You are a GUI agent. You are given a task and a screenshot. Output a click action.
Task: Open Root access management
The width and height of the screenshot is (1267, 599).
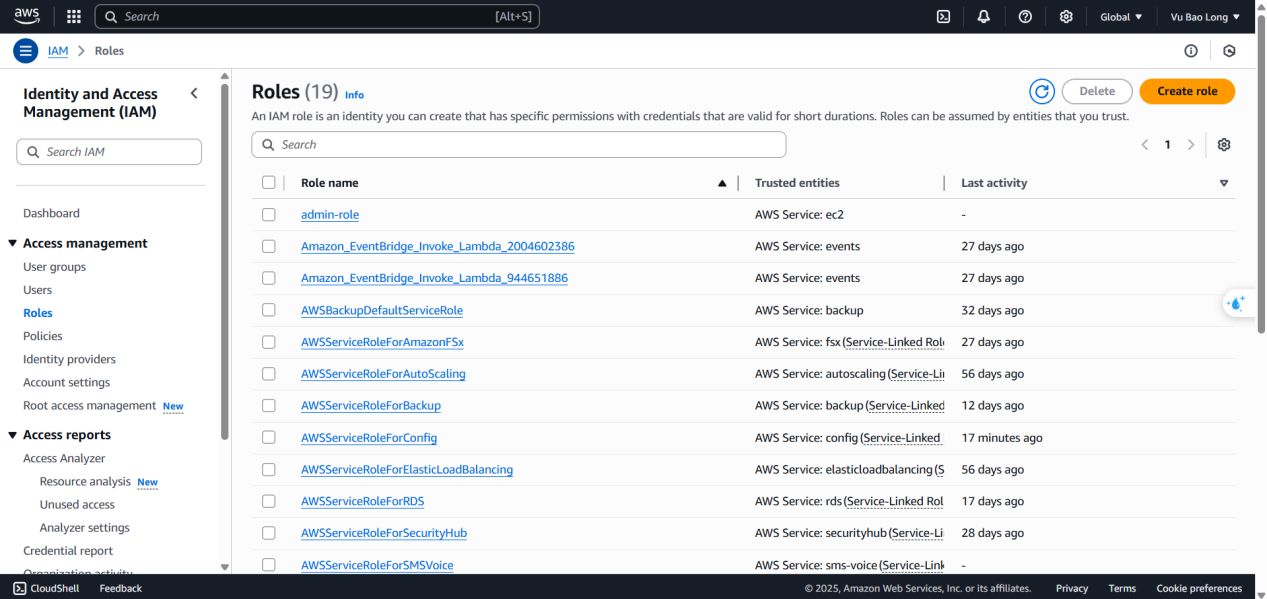89,405
